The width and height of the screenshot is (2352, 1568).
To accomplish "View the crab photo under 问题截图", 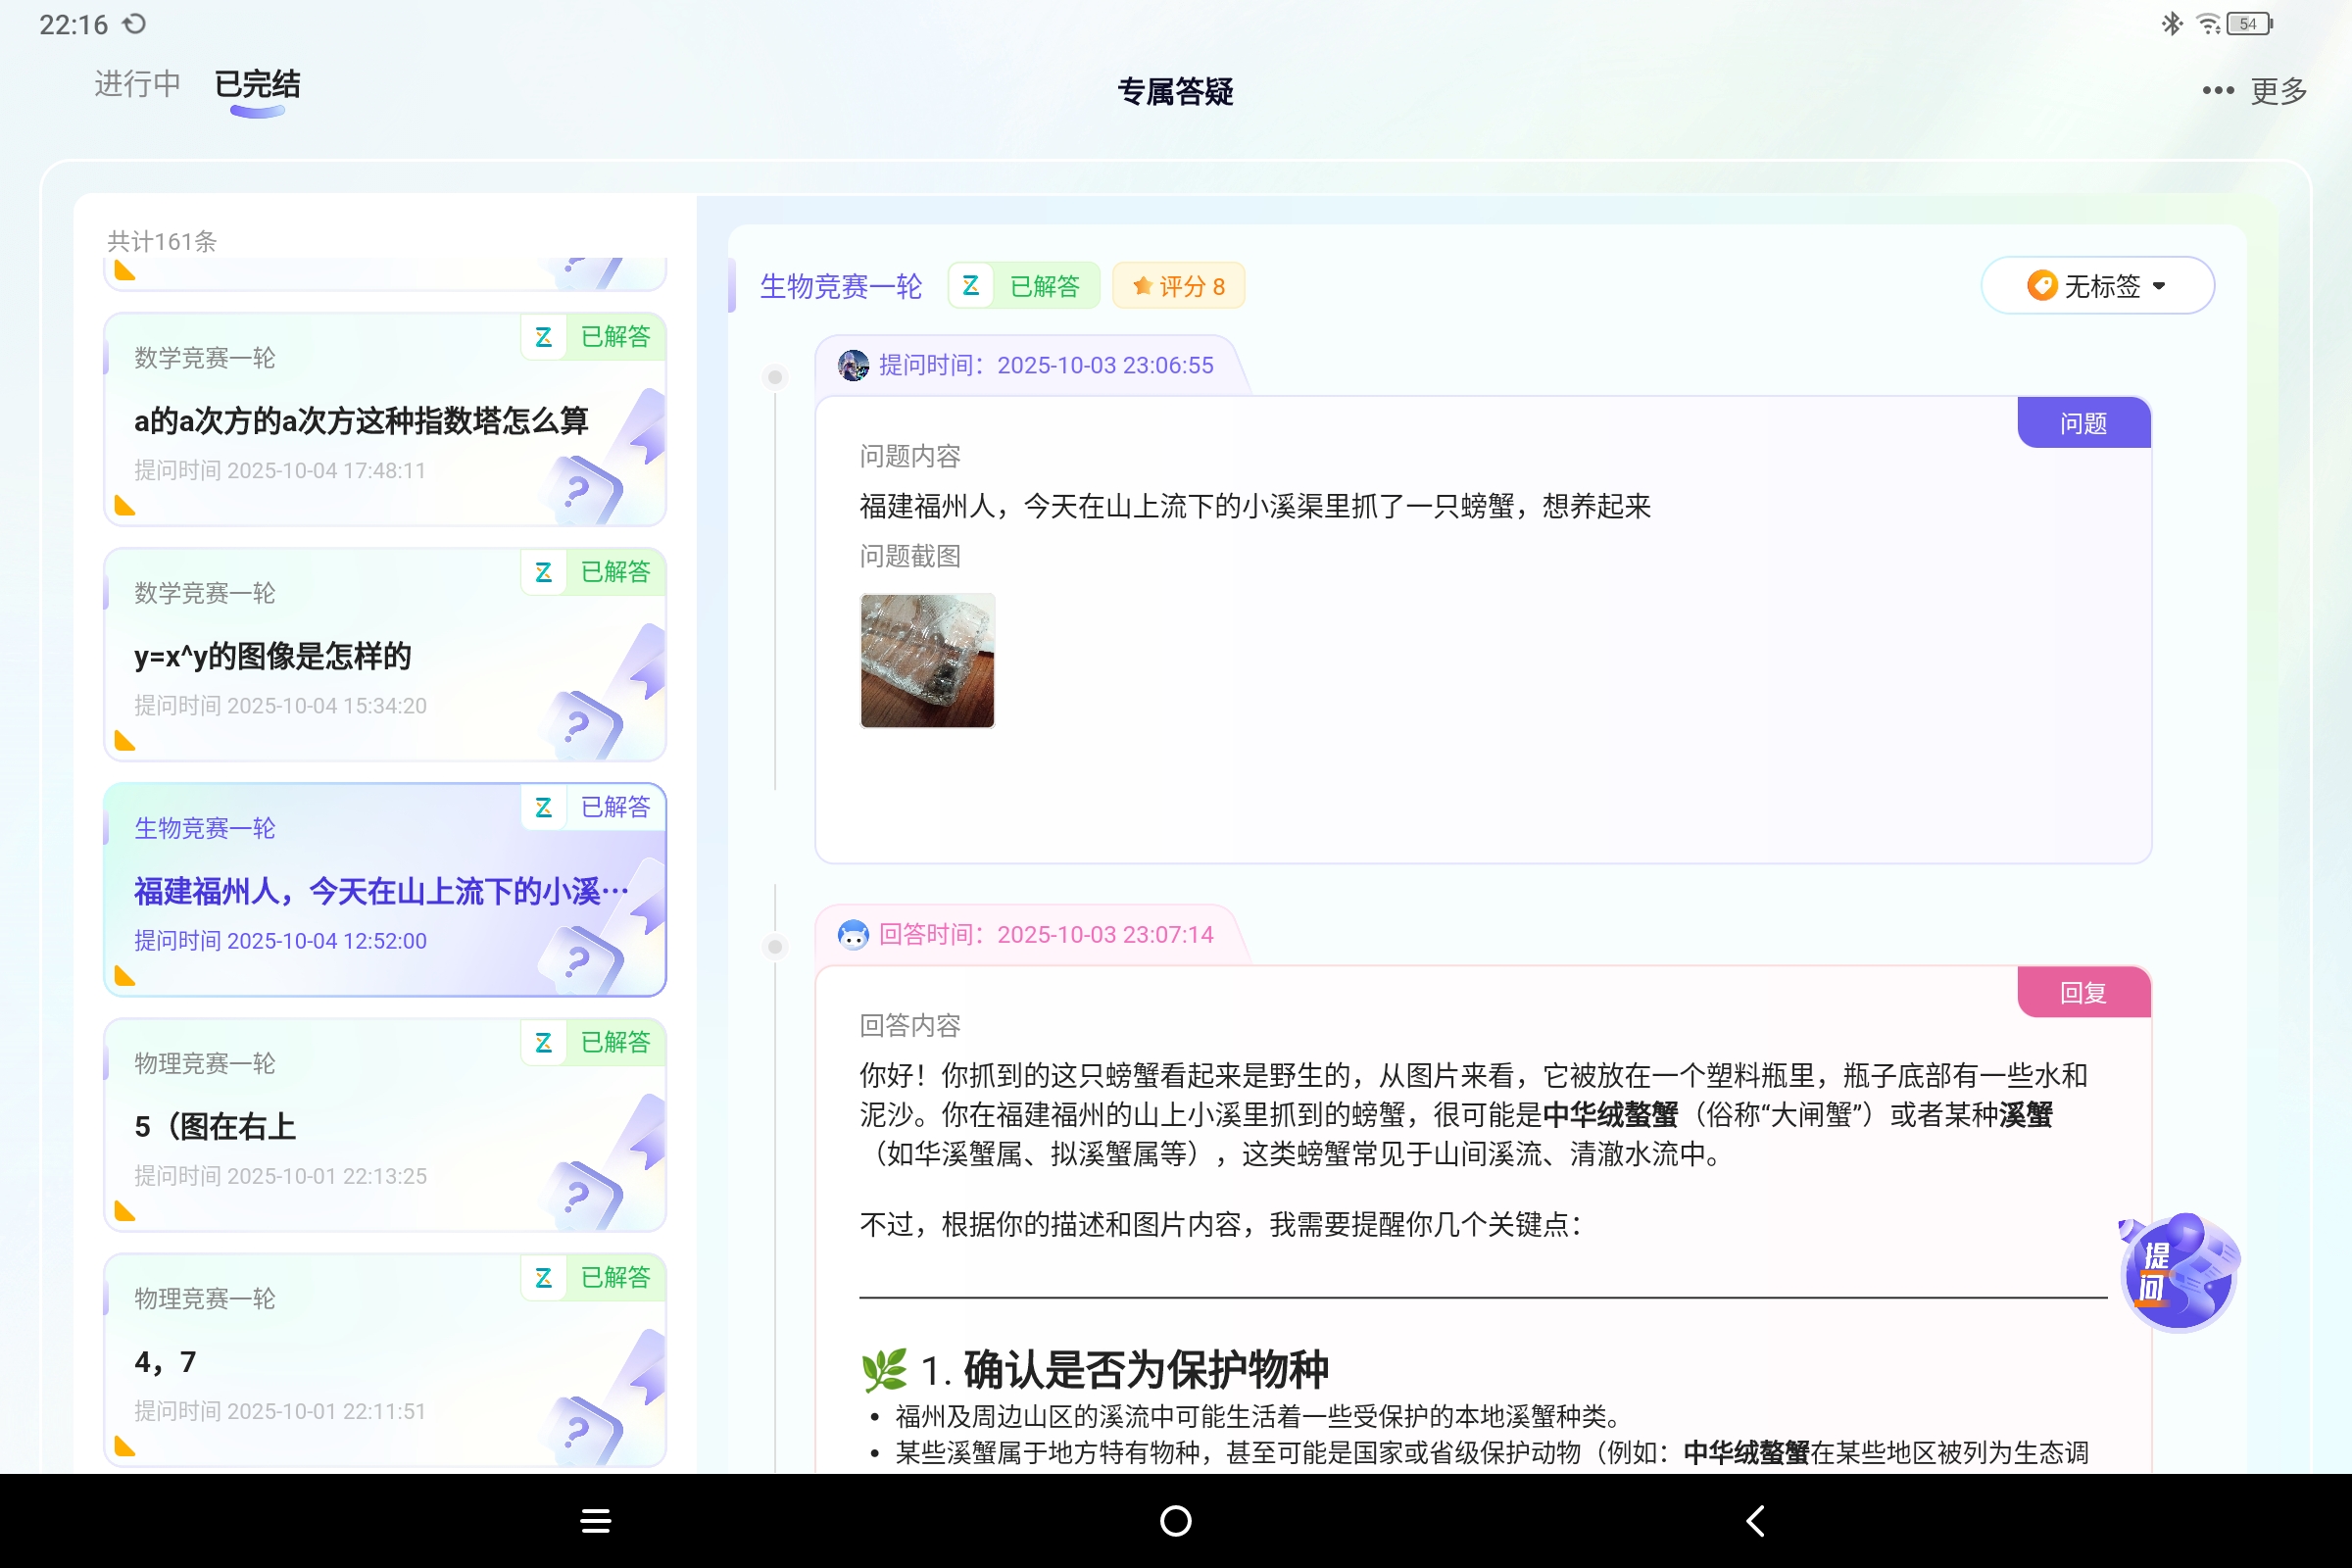I will point(927,660).
